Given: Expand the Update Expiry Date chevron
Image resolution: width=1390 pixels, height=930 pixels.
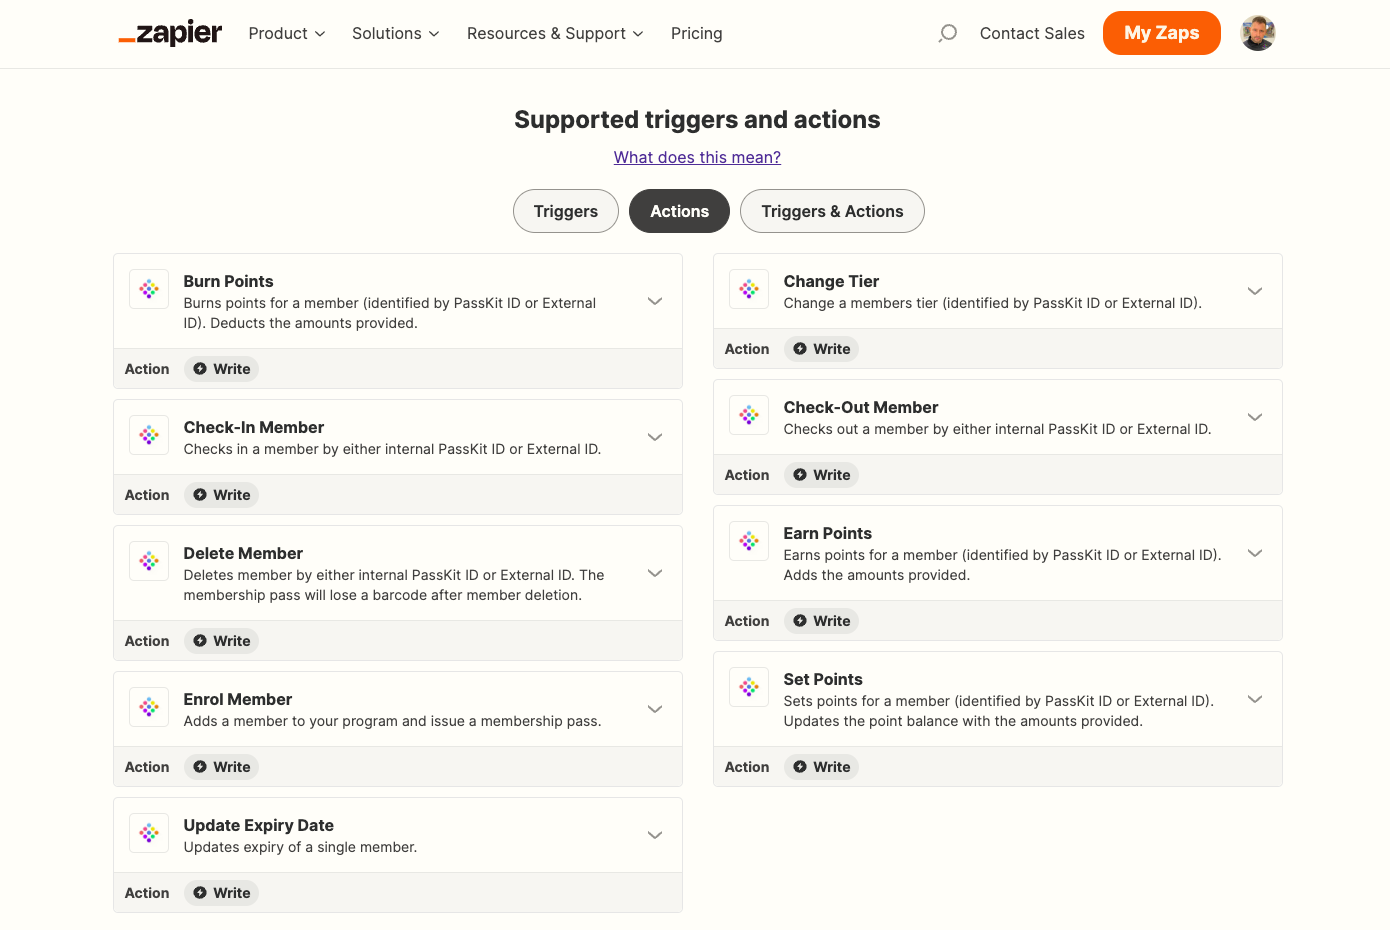Looking at the screenshot, I should 655,835.
